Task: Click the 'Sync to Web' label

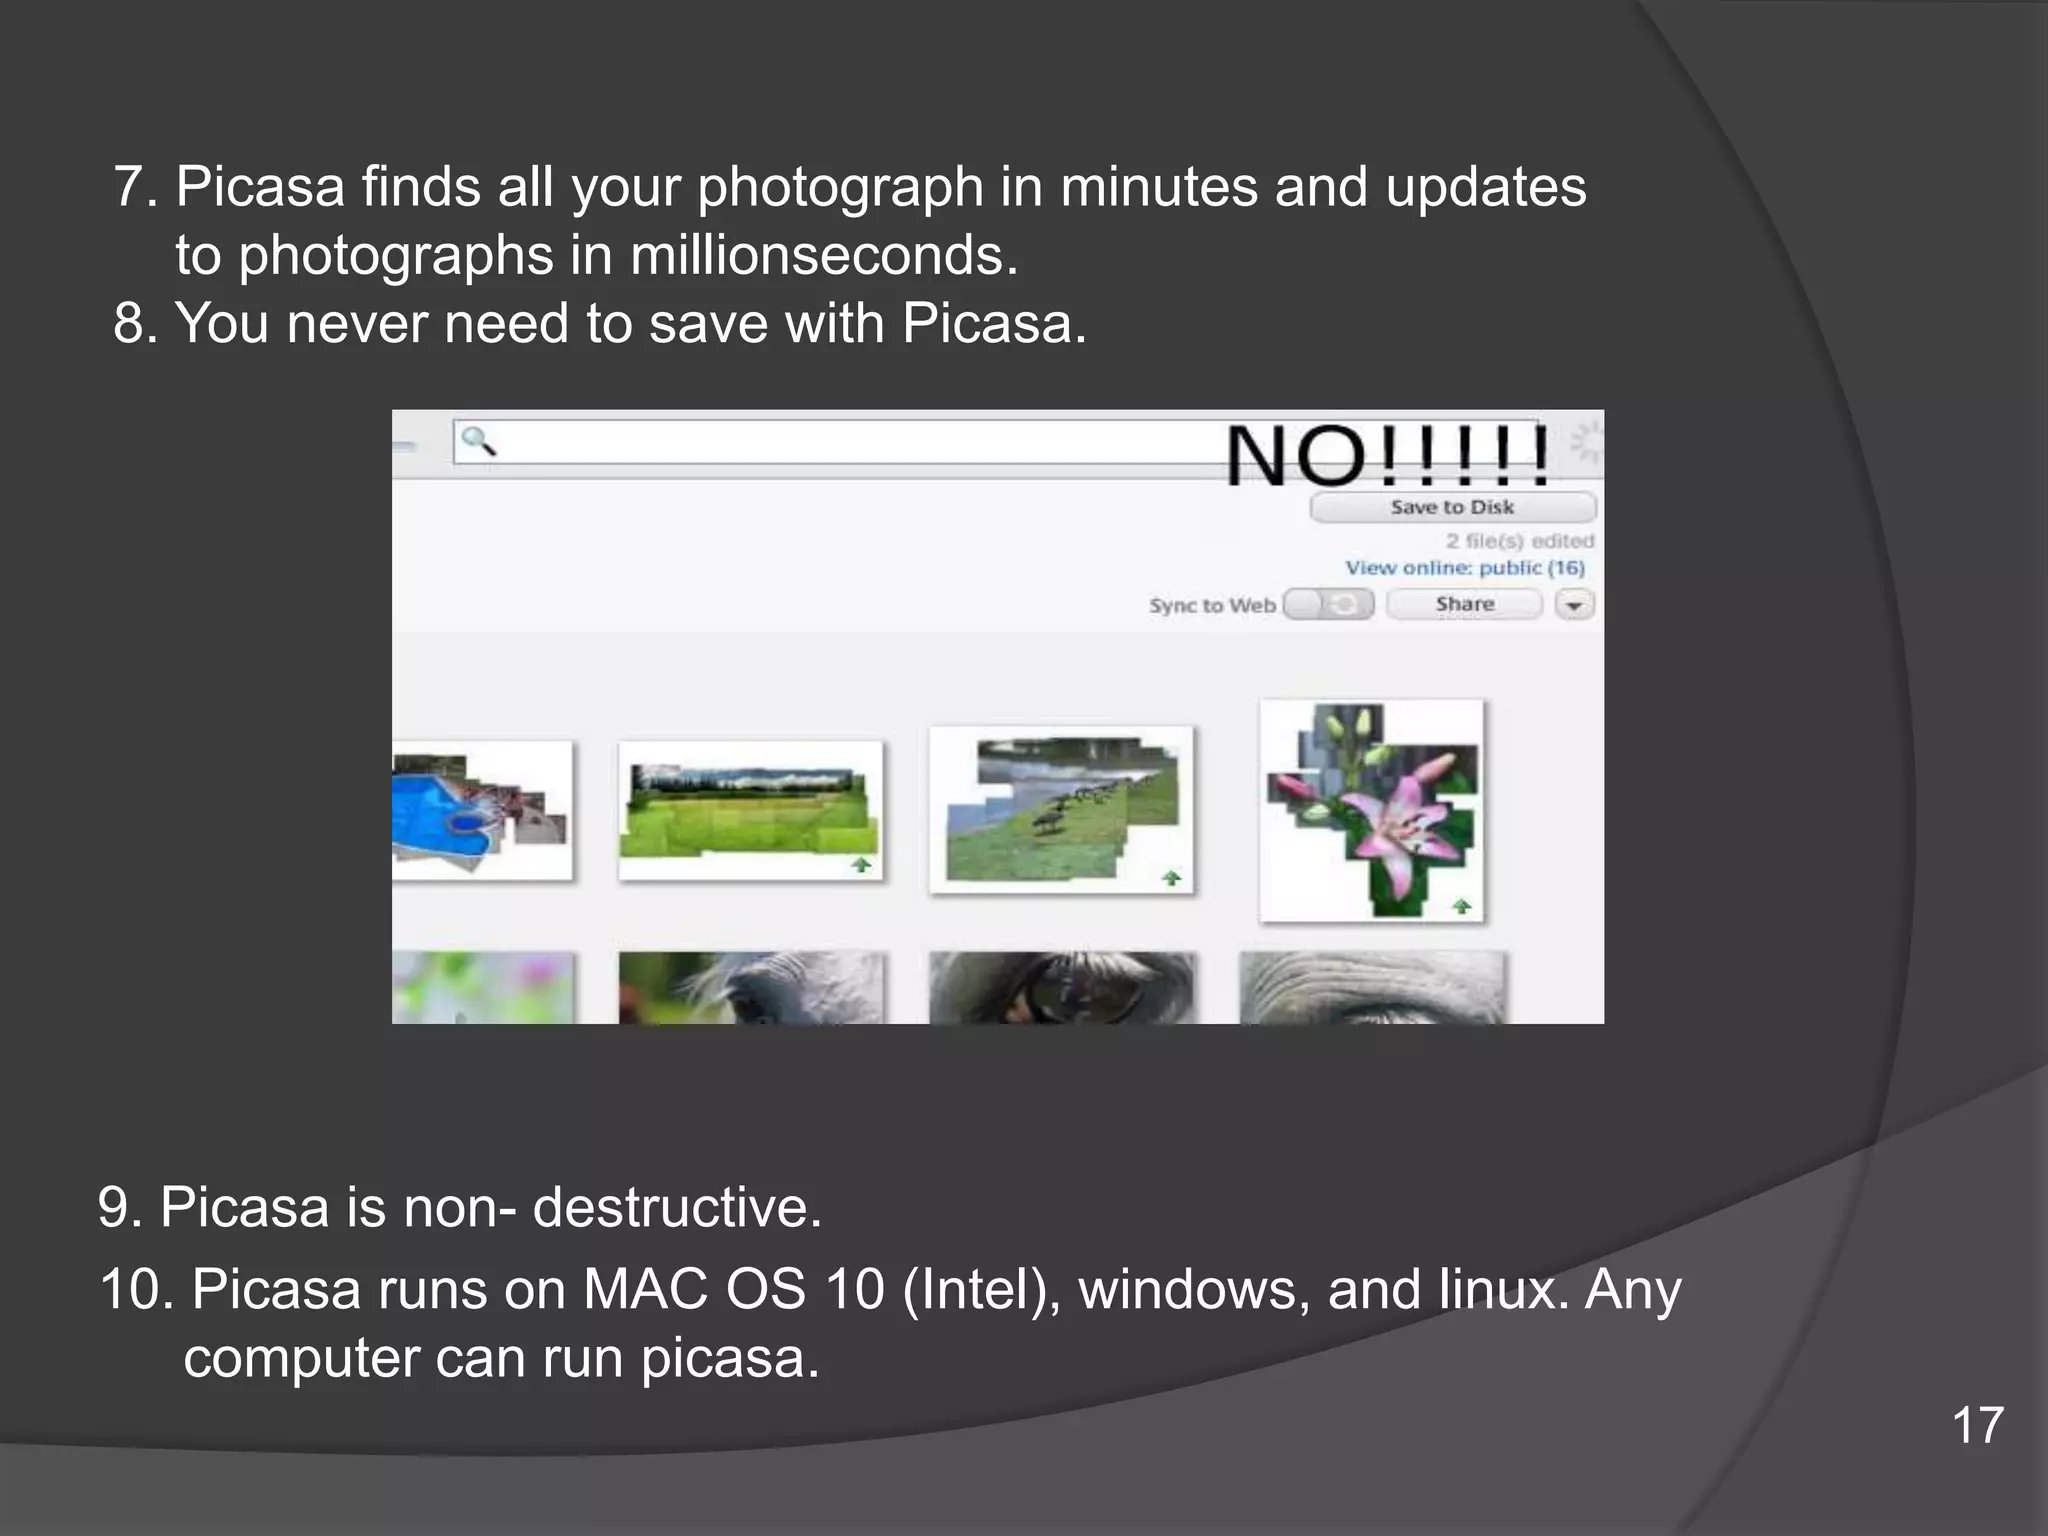Action: pyautogui.click(x=1212, y=605)
